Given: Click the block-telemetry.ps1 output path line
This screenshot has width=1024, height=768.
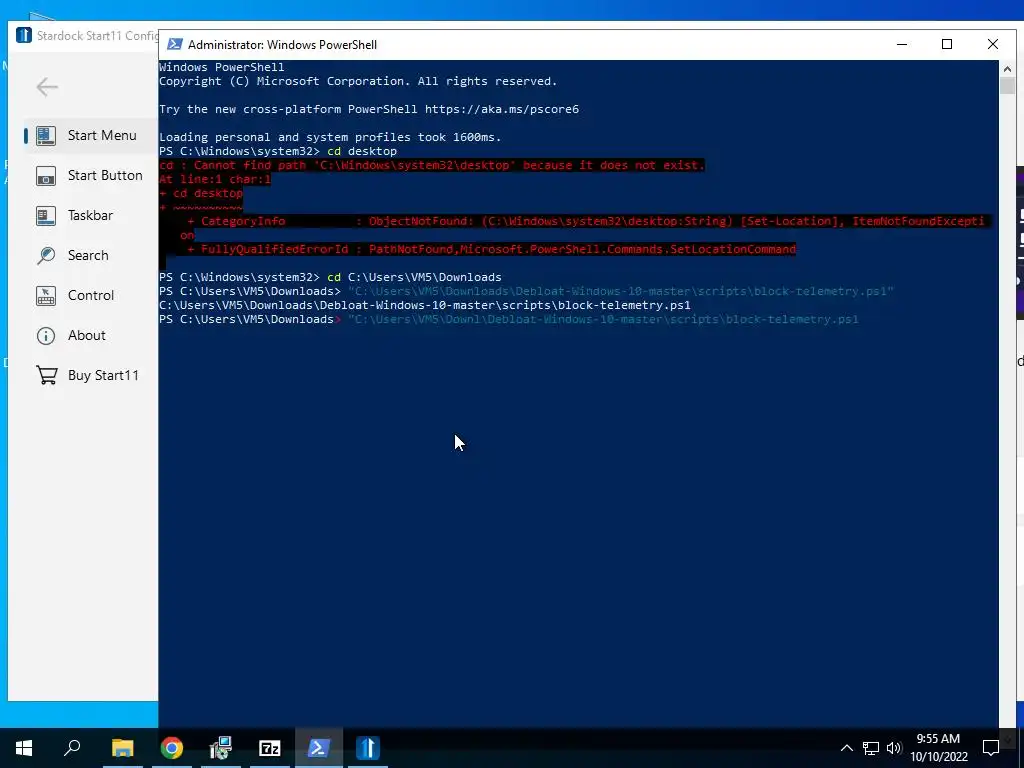Looking at the screenshot, I should [x=424, y=306].
